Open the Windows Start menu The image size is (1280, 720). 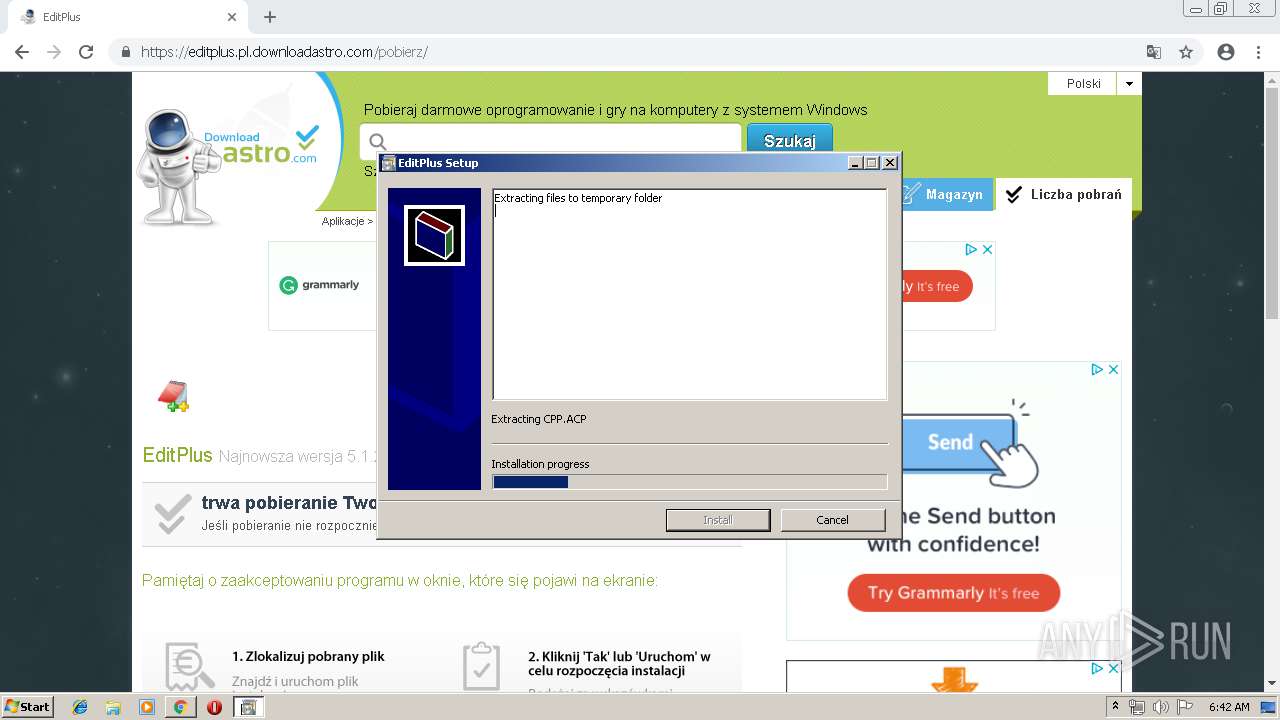pos(28,706)
